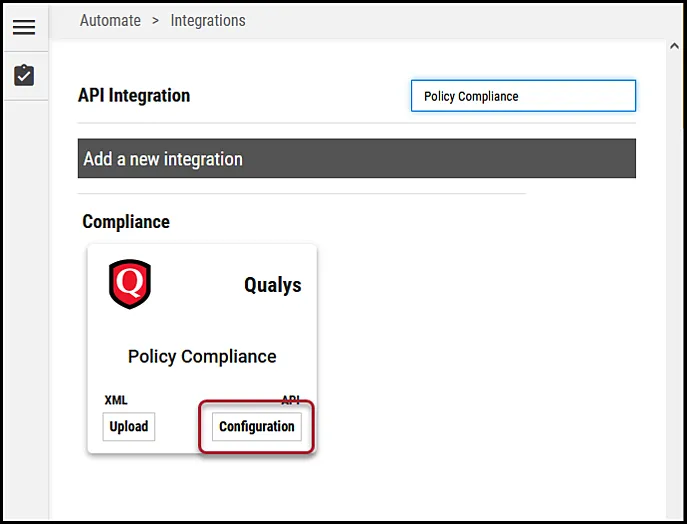Click the scroll-up chevron arrow
The height and width of the screenshot is (524, 687).
point(674,46)
